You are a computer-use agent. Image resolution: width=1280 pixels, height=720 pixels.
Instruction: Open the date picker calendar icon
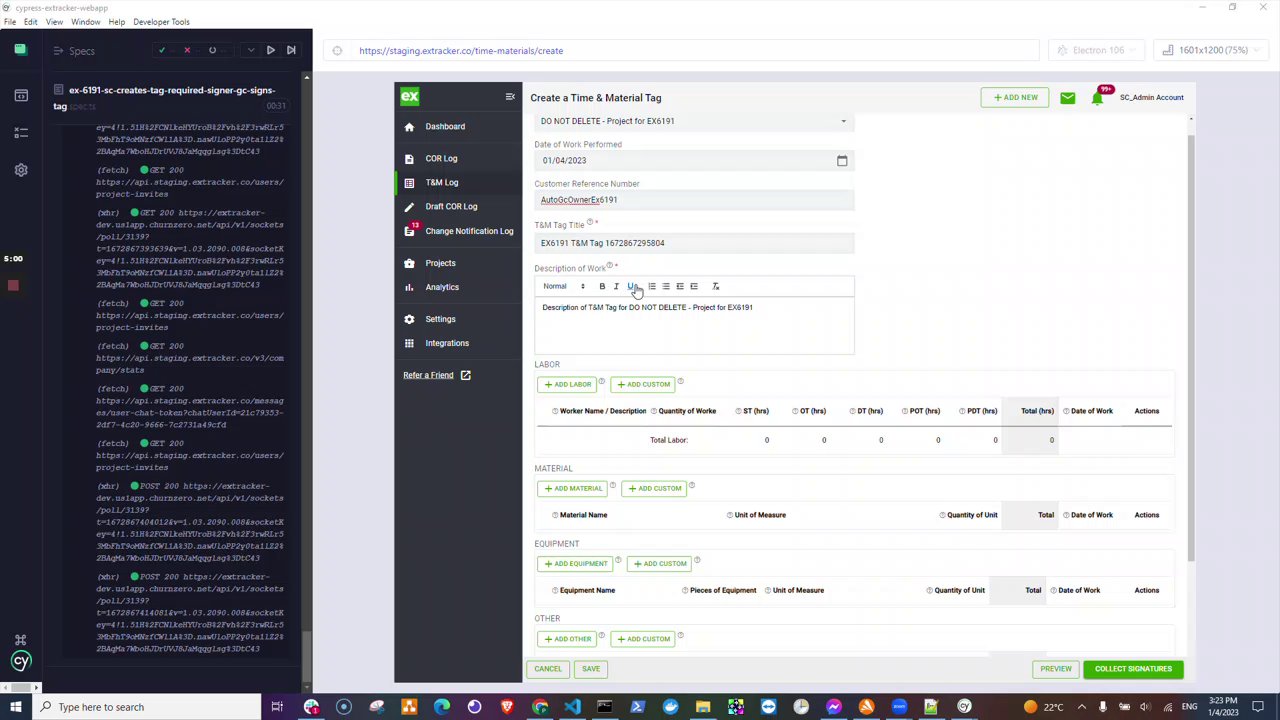pyautogui.click(x=842, y=160)
